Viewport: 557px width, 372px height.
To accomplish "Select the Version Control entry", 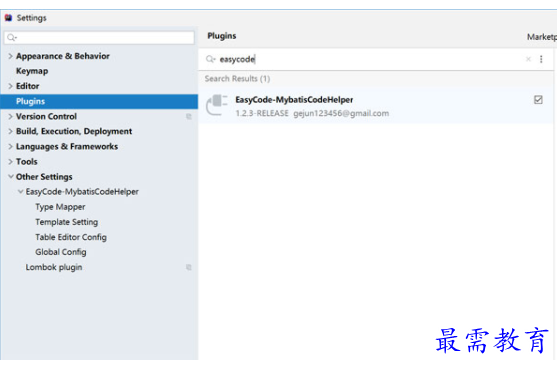I will (x=46, y=117).
